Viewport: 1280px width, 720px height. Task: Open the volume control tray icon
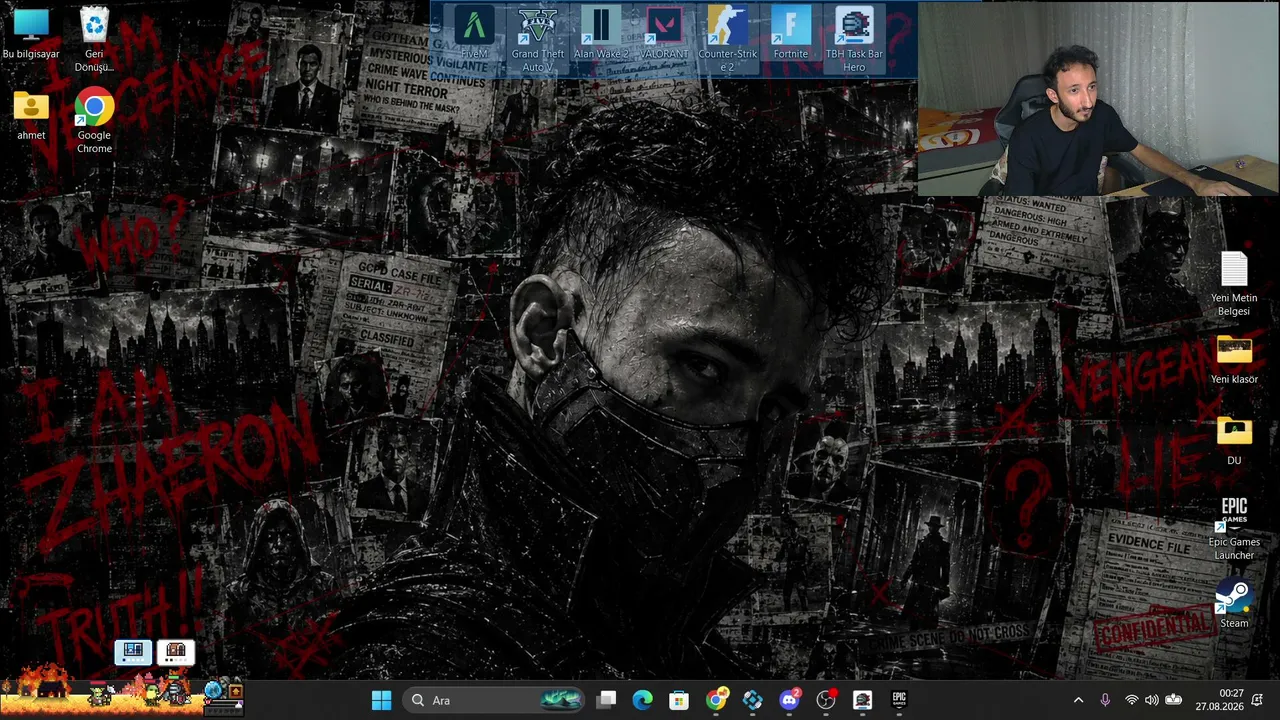click(1151, 700)
